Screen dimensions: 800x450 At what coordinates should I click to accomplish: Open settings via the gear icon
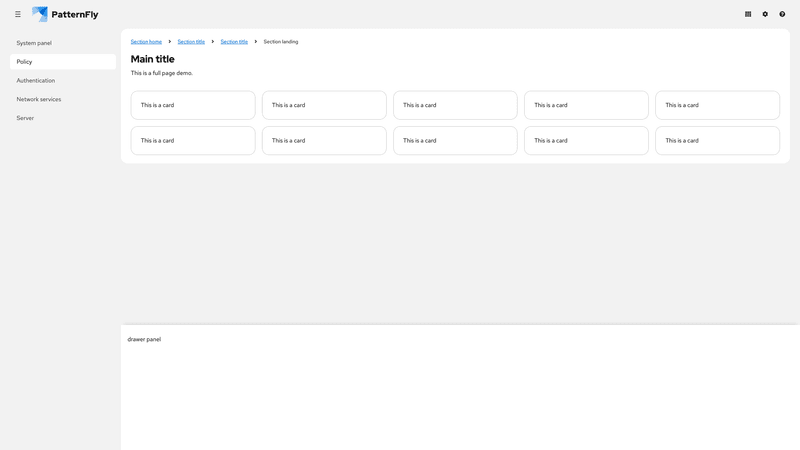coord(765,14)
